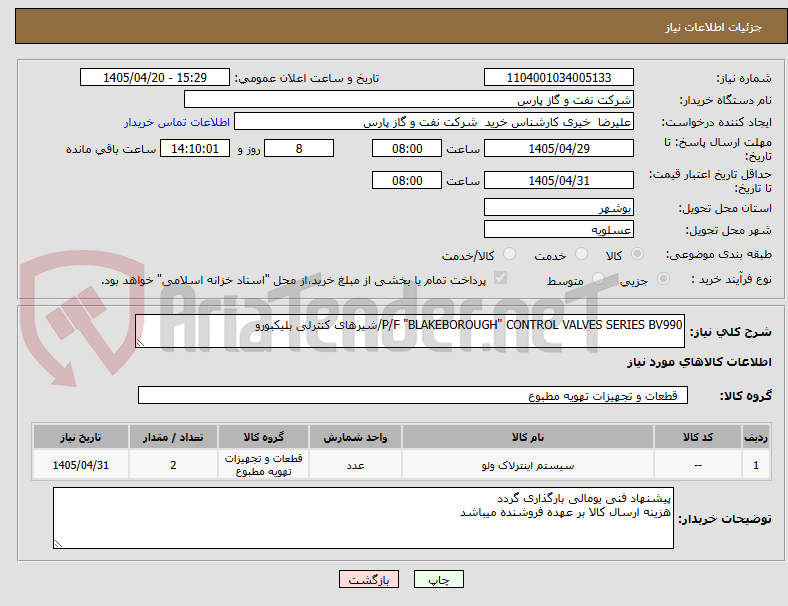Click the سیستم اینترلاک ولو table row
Screen dimensions: 788x606
[x=401, y=465]
